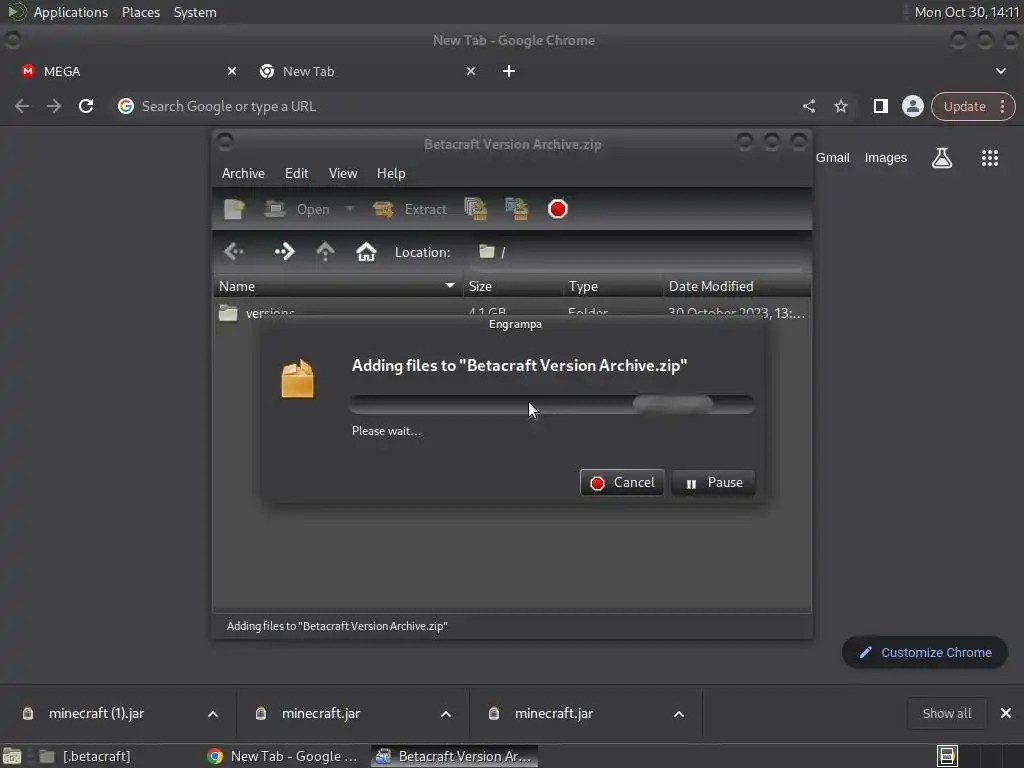
Task: Click Chrome's forward navigation arrow
Action: click(54, 106)
